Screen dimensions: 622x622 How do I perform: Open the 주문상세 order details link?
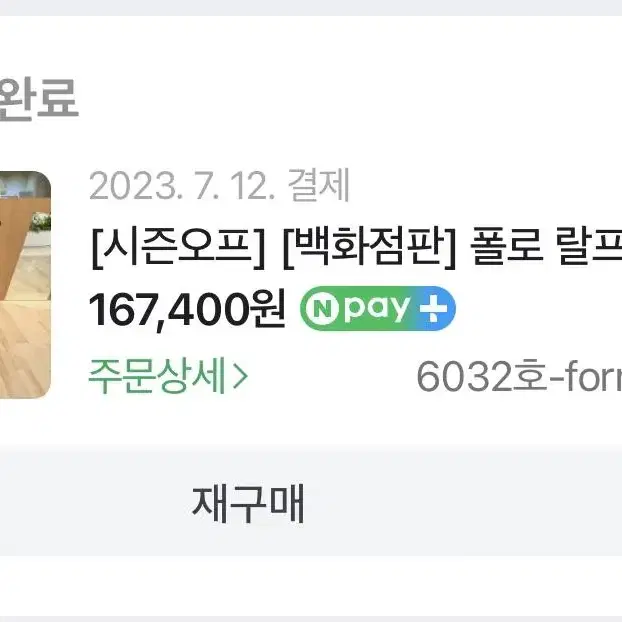pyautogui.click(x=168, y=375)
